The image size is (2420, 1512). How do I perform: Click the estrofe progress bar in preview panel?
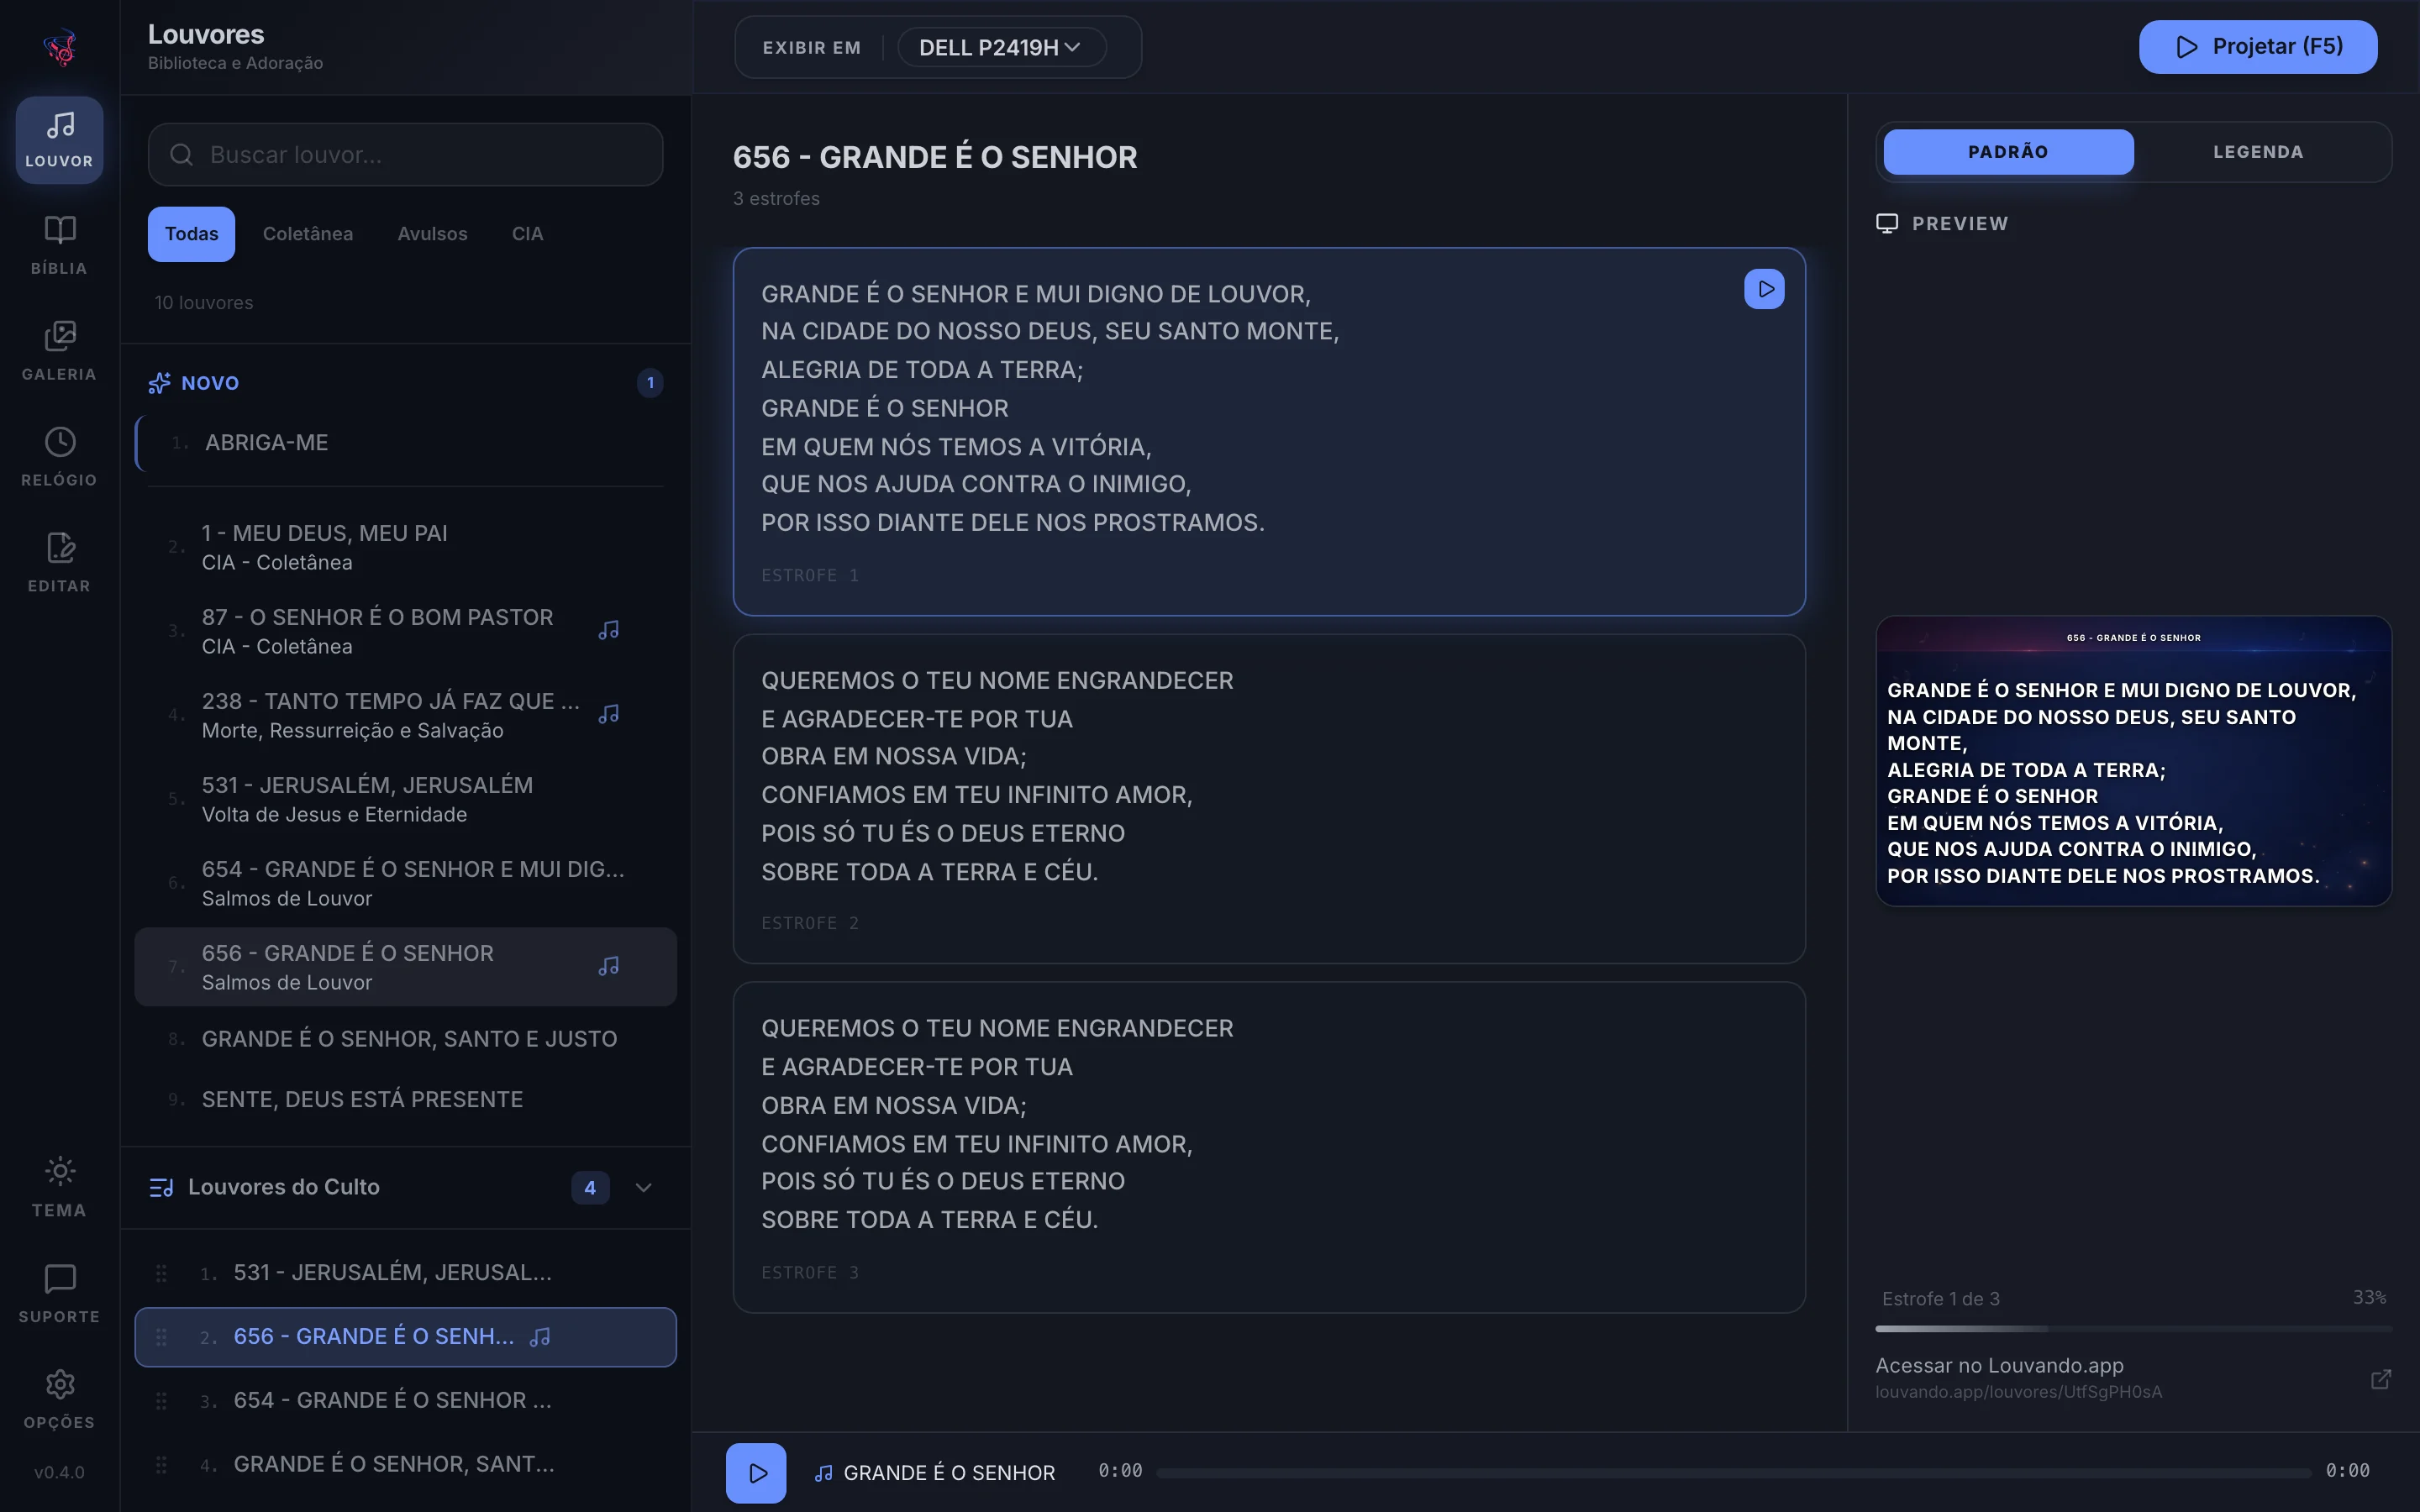pos(2133,1329)
